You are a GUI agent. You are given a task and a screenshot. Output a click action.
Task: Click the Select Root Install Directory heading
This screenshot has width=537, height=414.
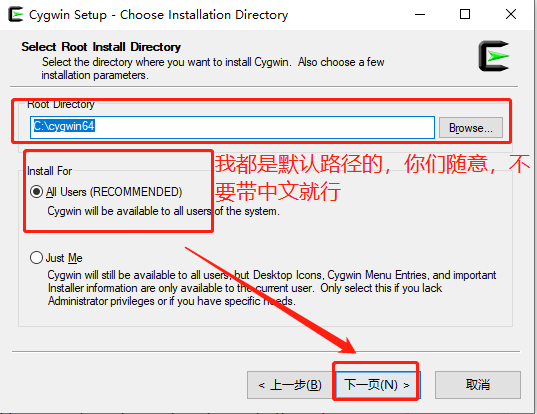(101, 47)
